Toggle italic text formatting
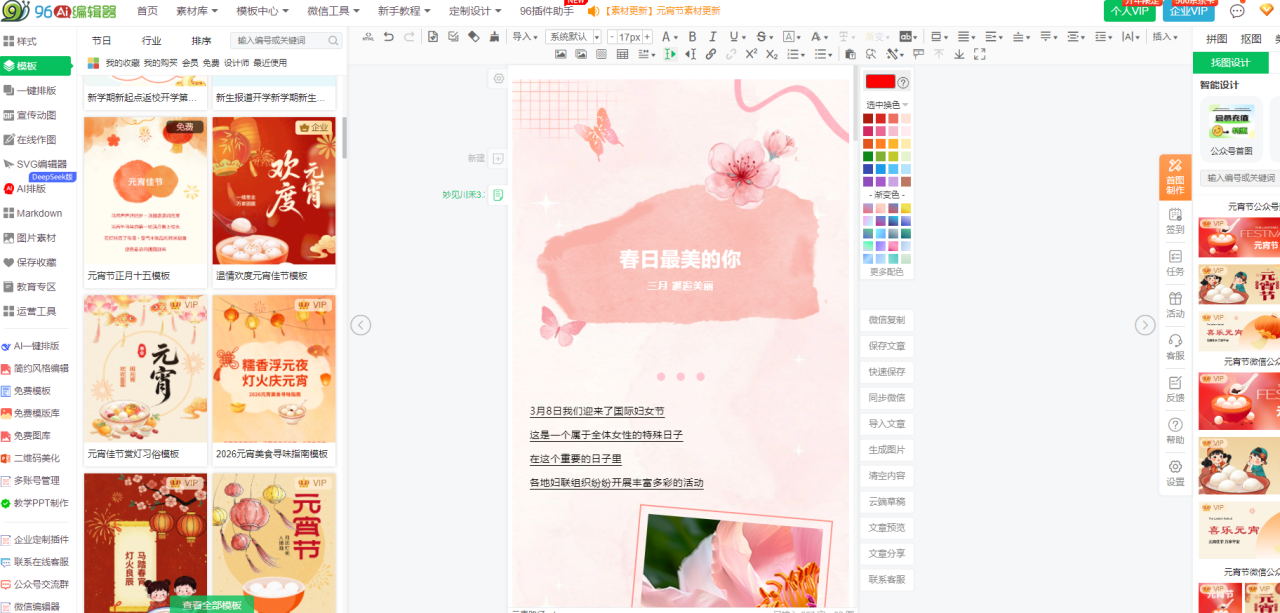The height and width of the screenshot is (613, 1280). [x=713, y=37]
